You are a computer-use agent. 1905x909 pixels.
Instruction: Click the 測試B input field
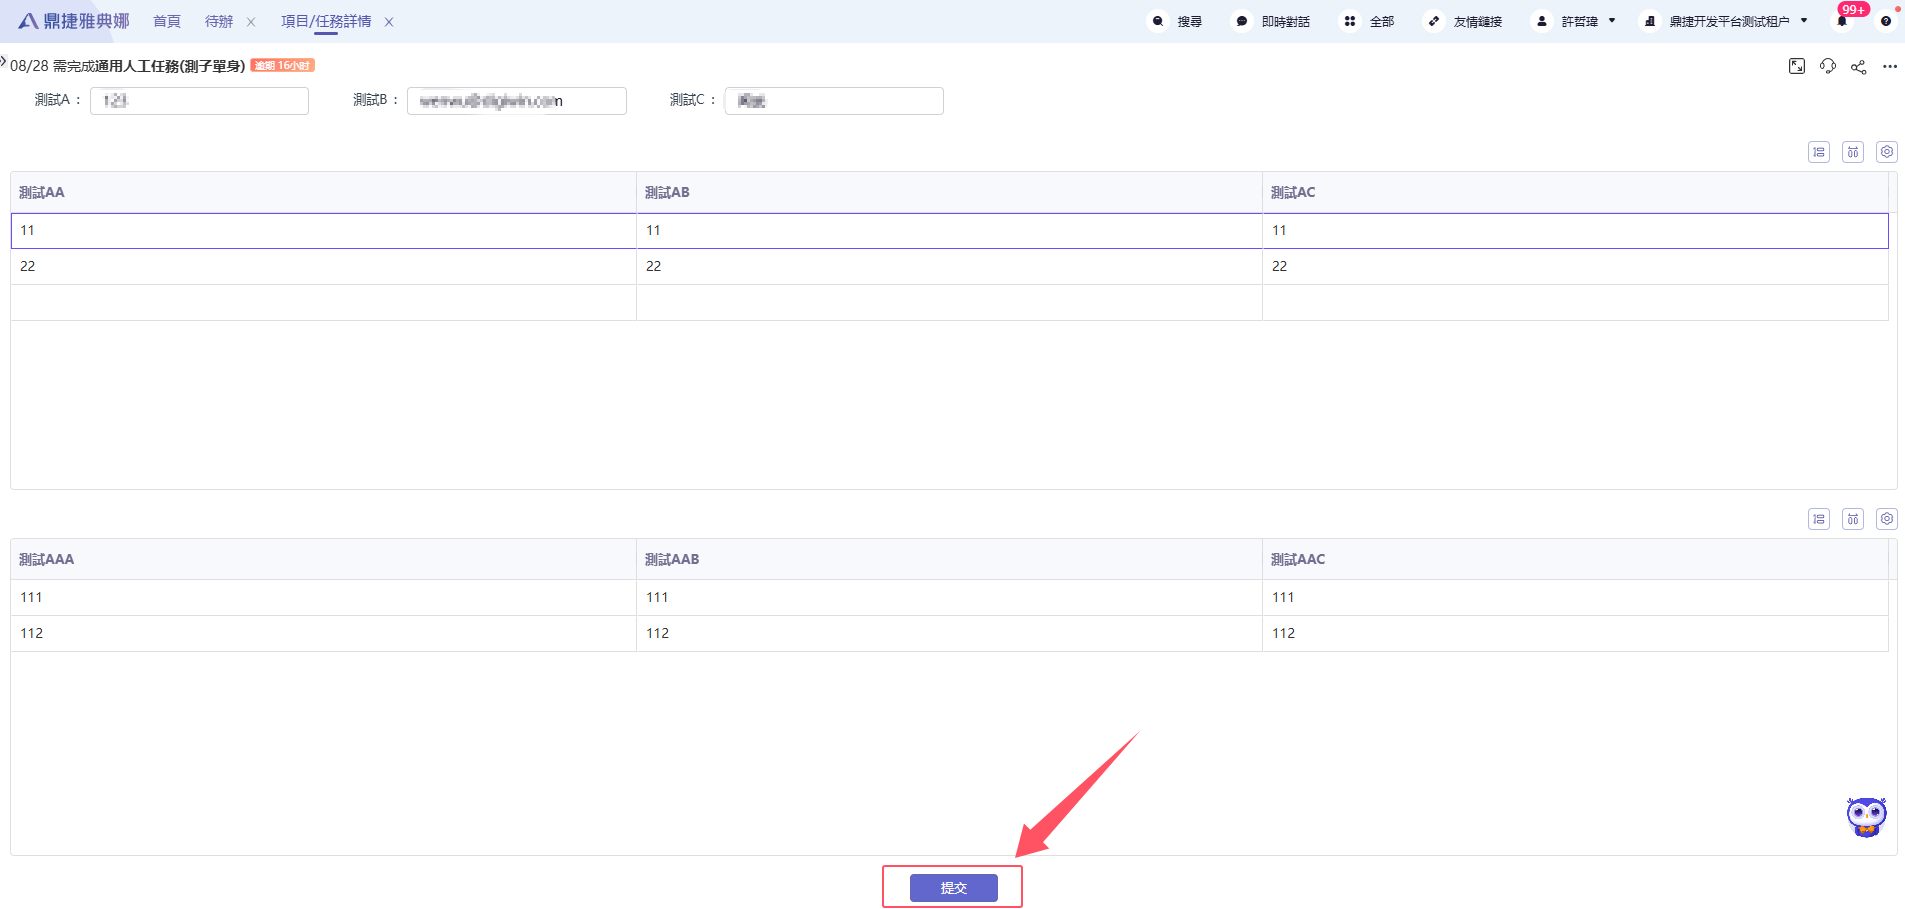tap(517, 101)
